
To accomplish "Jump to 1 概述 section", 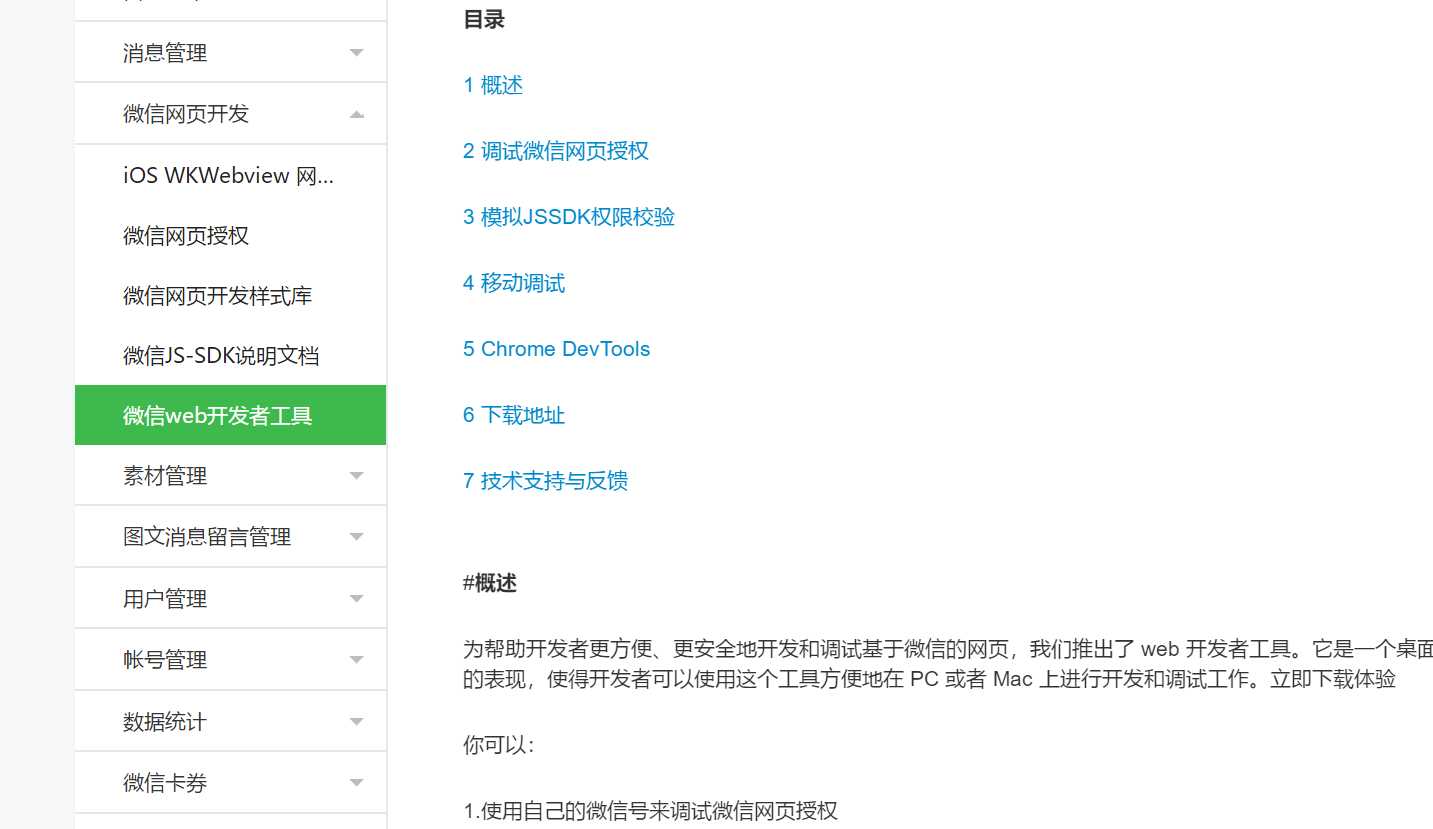I will tap(493, 85).
